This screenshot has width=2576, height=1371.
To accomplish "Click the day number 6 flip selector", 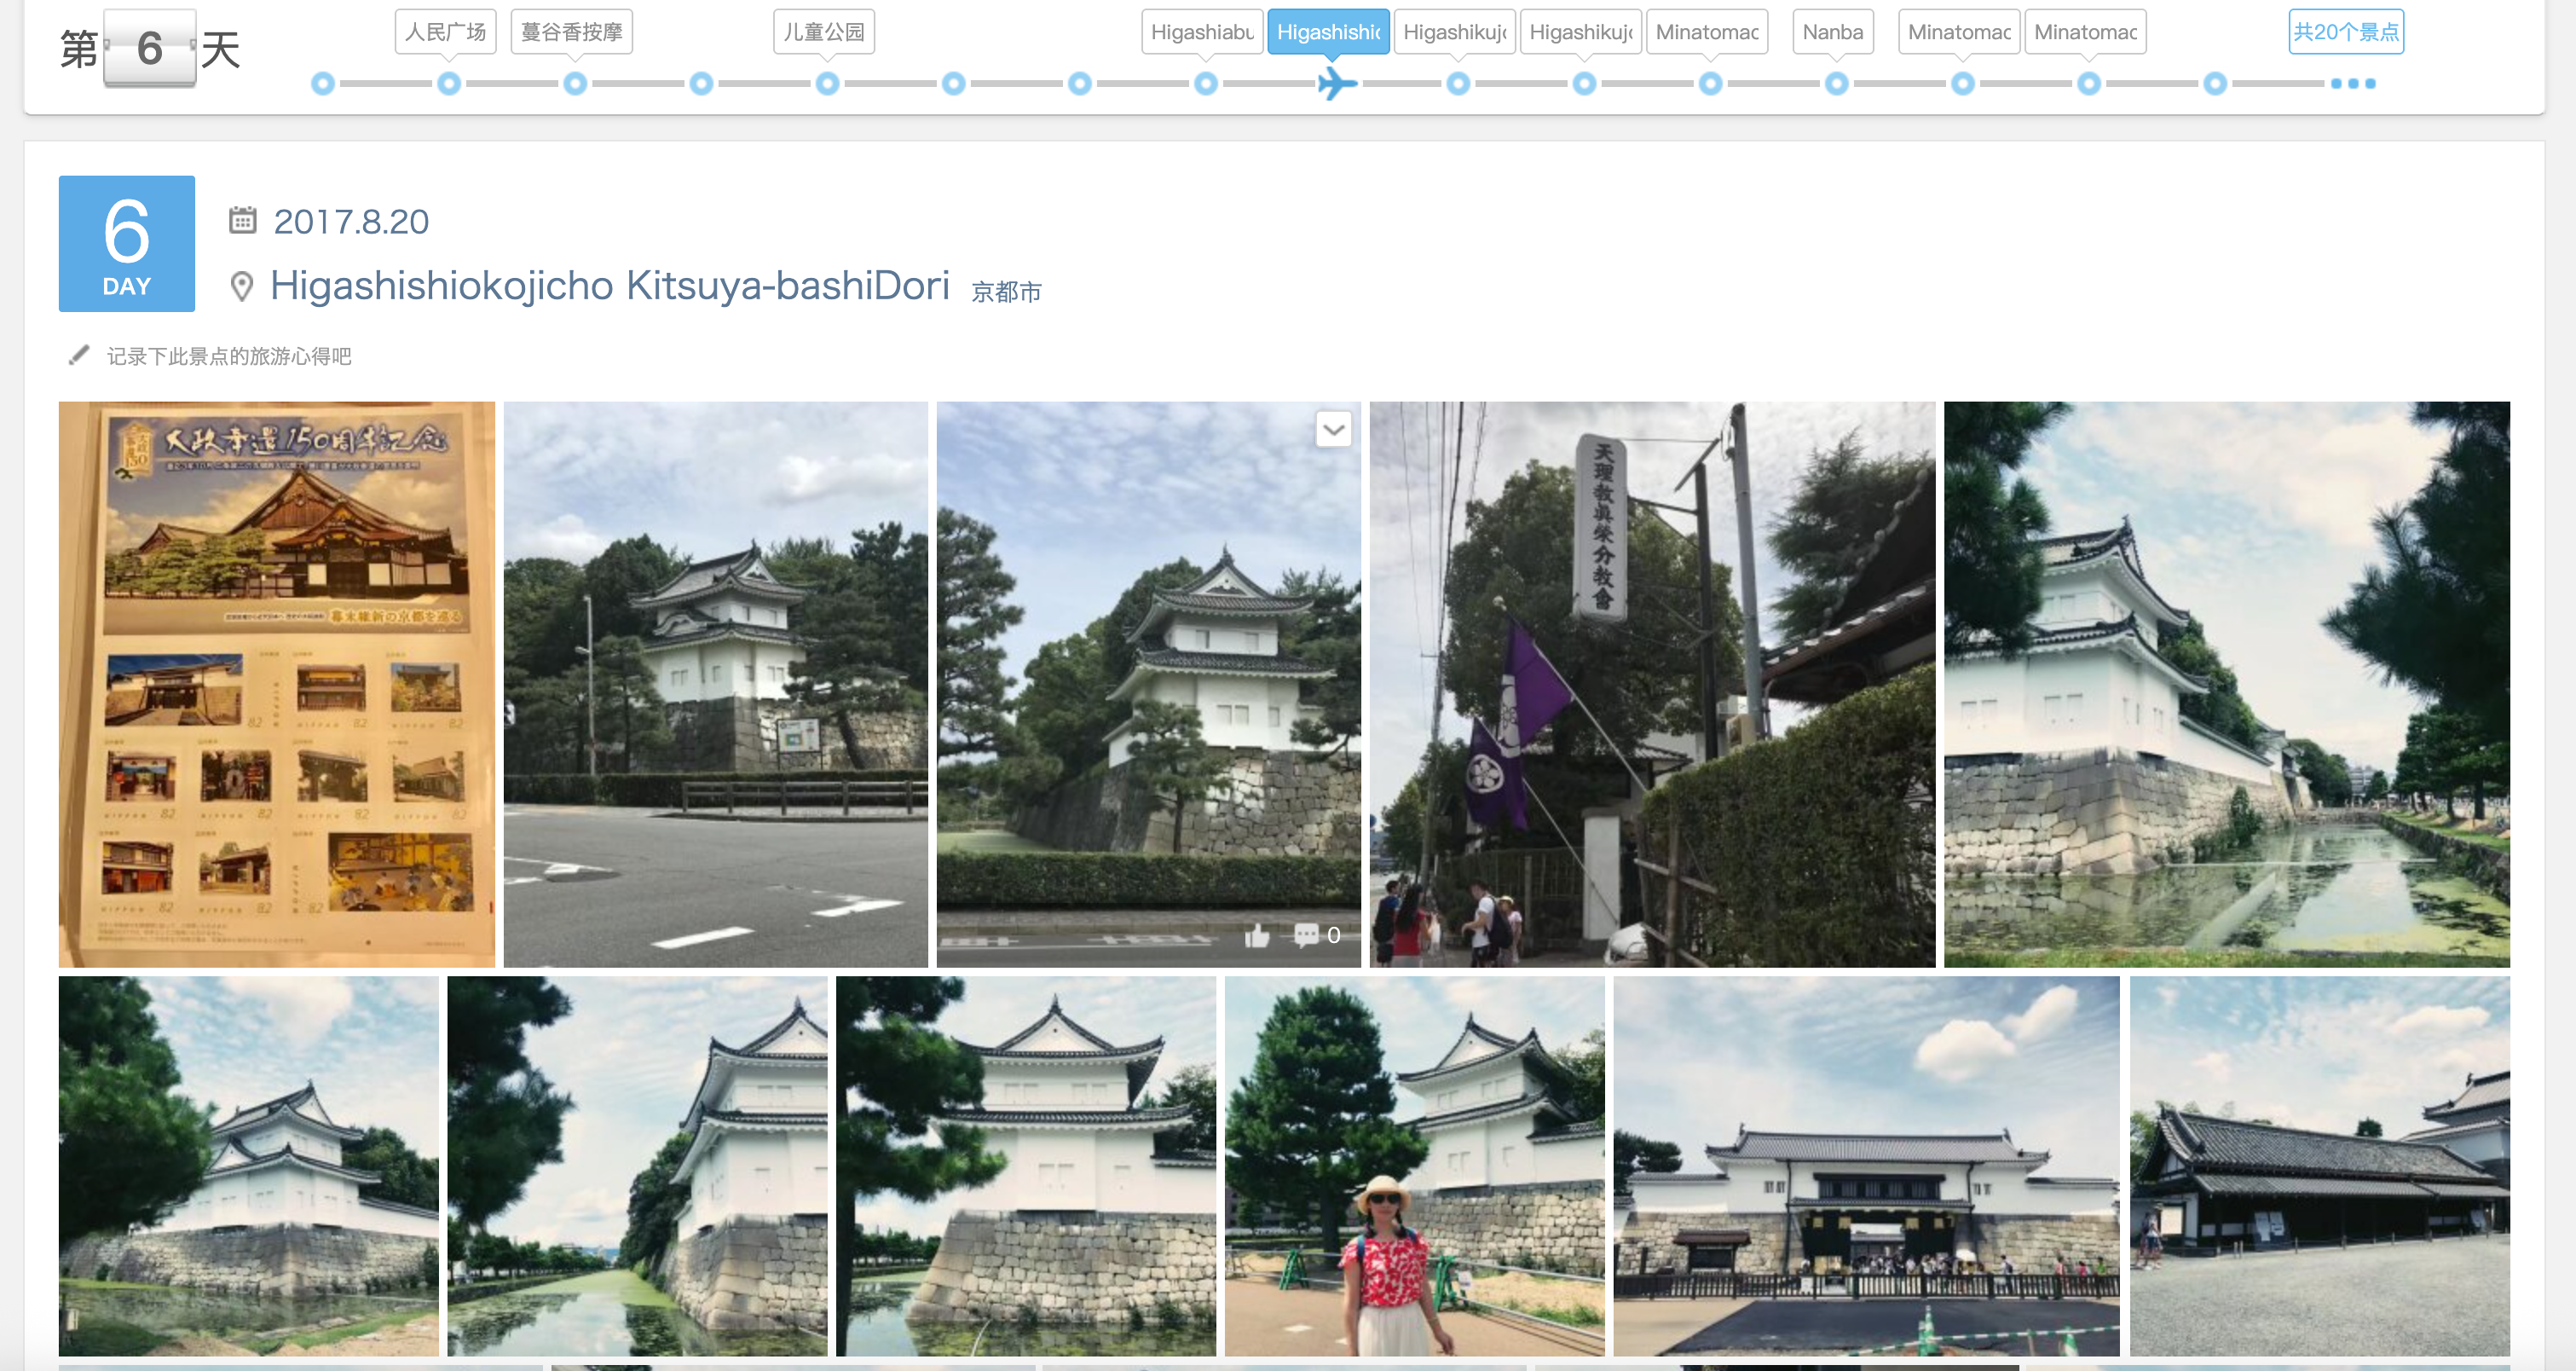I will [150, 48].
